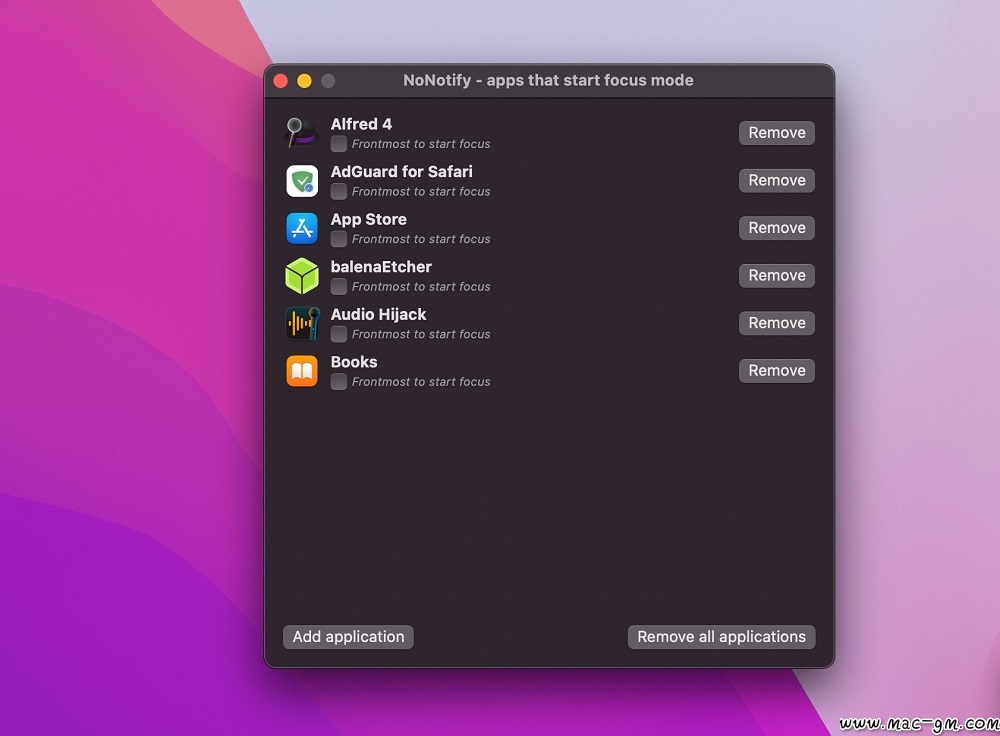The height and width of the screenshot is (736, 1000).
Task: Enable Frontmost to start focus for Alfred 4
Action: 339,144
